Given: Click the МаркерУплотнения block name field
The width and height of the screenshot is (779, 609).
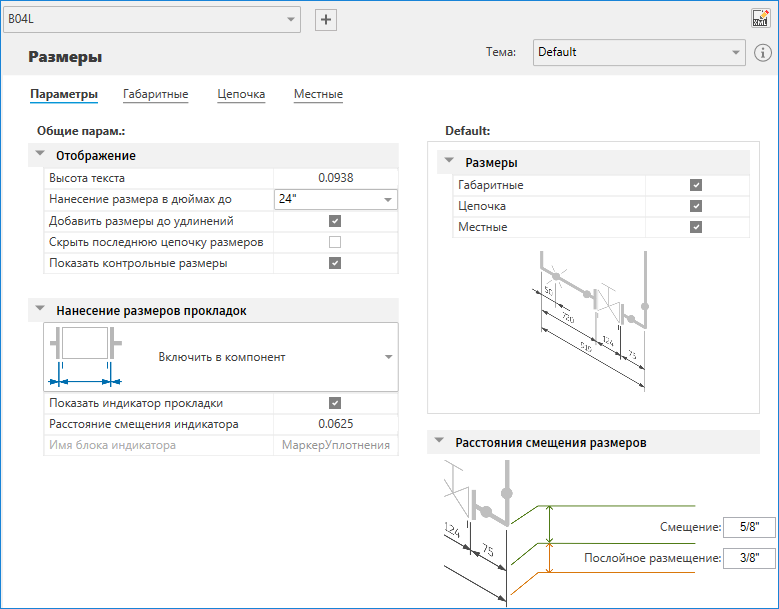Looking at the screenshot, I should [336, 445].
